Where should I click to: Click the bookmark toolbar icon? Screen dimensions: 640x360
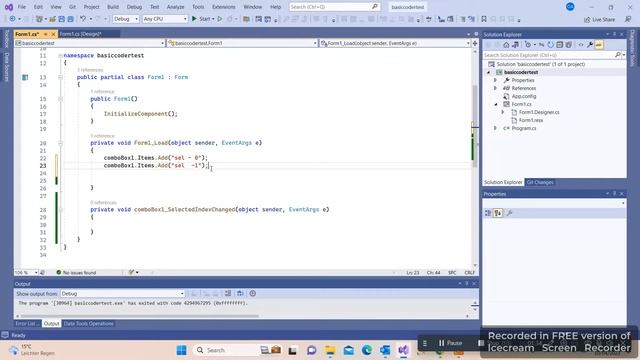pos(484,19)
